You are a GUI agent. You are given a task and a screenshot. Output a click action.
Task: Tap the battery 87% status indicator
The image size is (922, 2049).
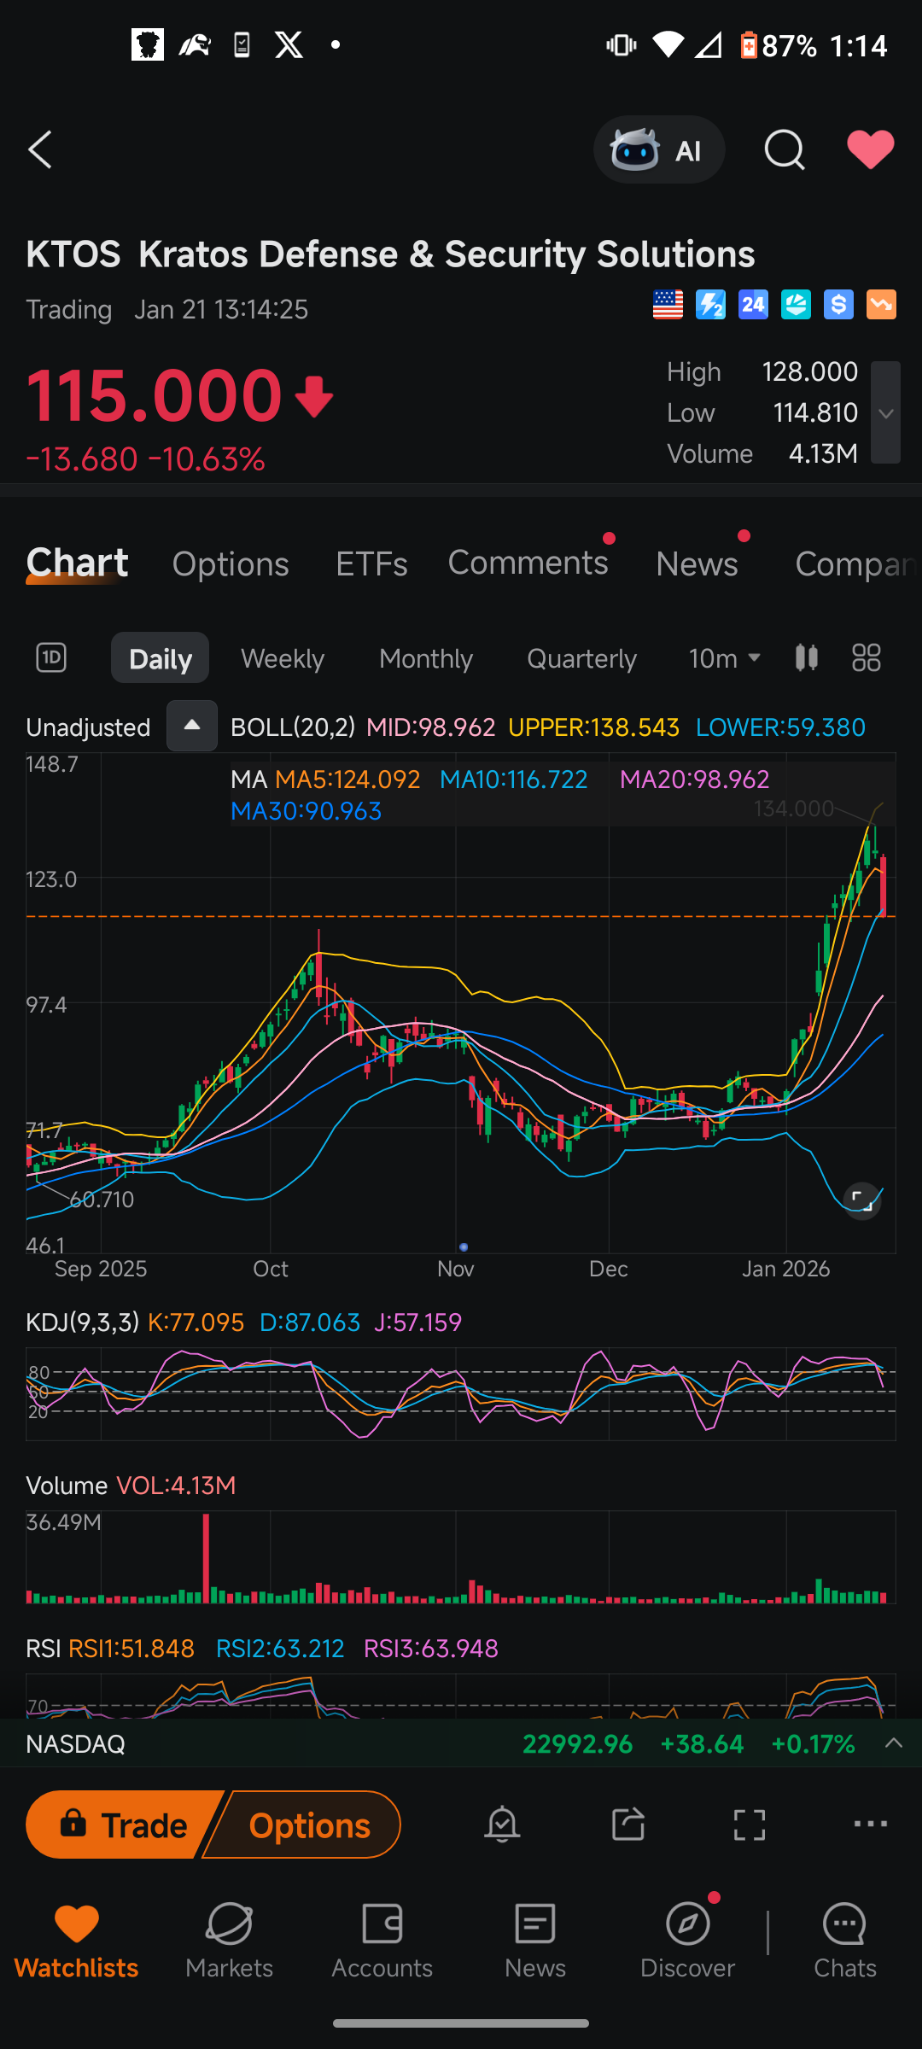point(778,46)
